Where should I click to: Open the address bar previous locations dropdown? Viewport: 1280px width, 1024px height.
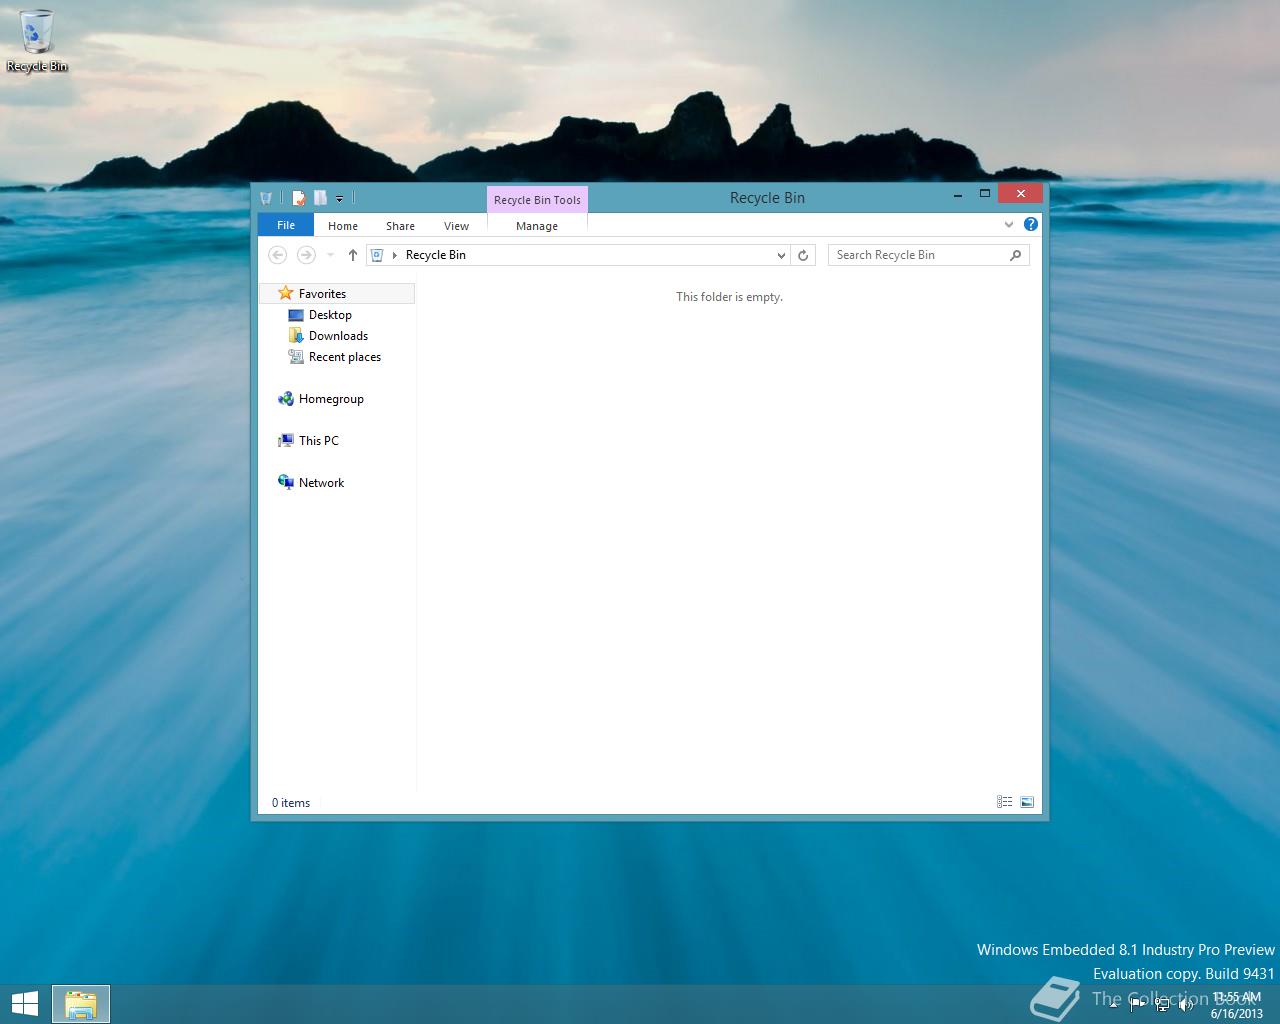(781, 256)
